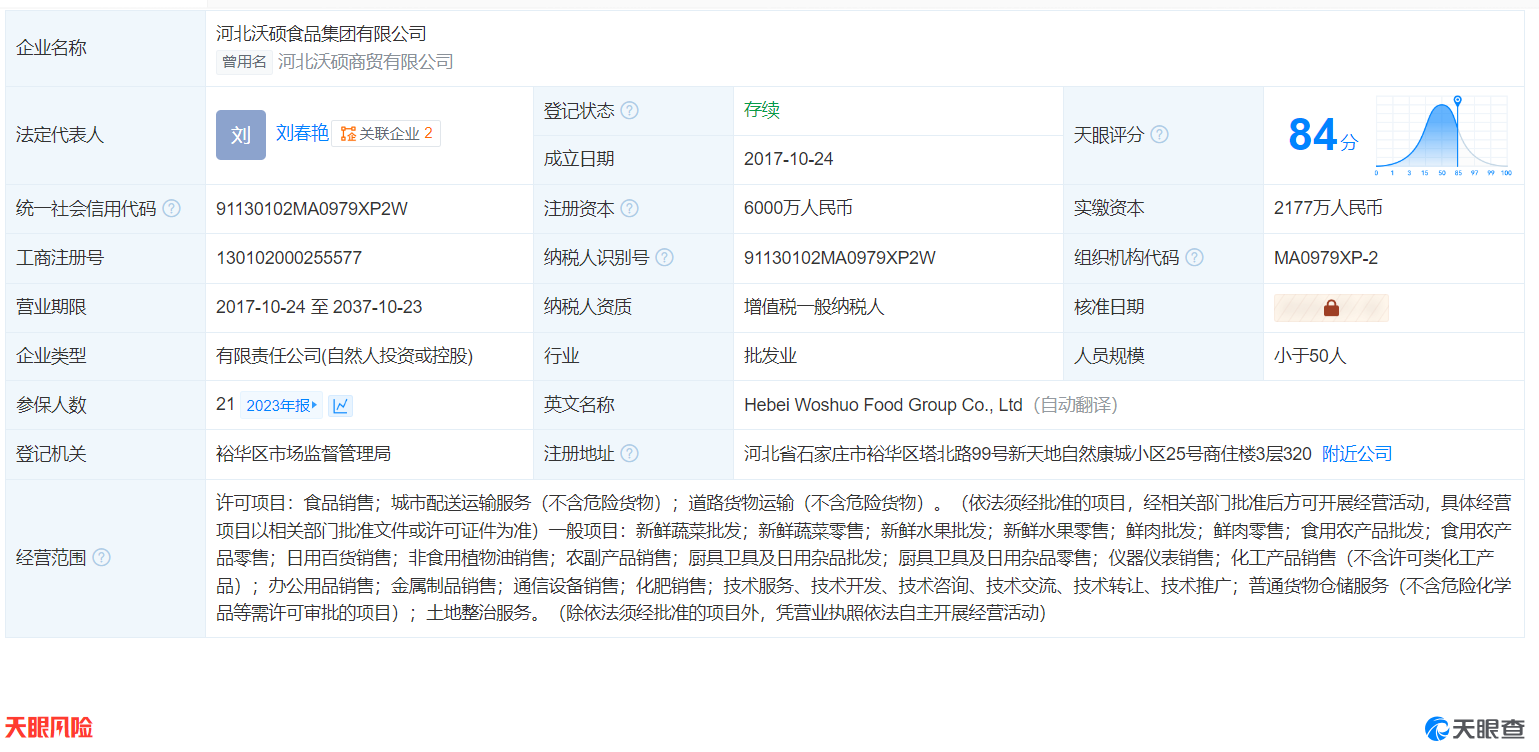1539x752 pixels.
Task: Click industry value 批发业
Action: coord(770,356)
